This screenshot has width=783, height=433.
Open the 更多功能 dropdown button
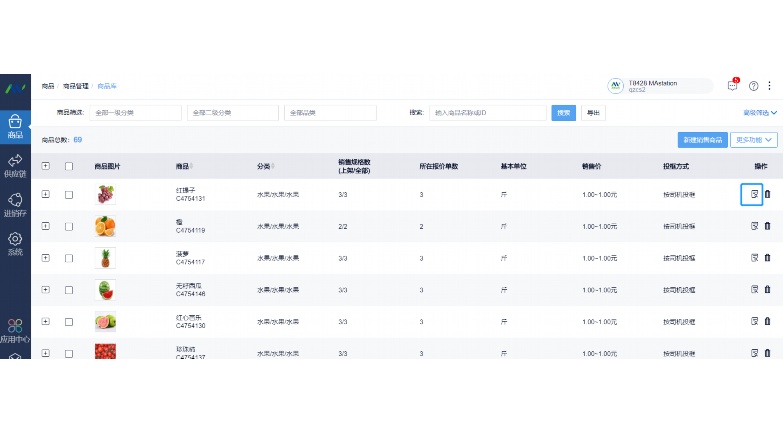point(754,140)
